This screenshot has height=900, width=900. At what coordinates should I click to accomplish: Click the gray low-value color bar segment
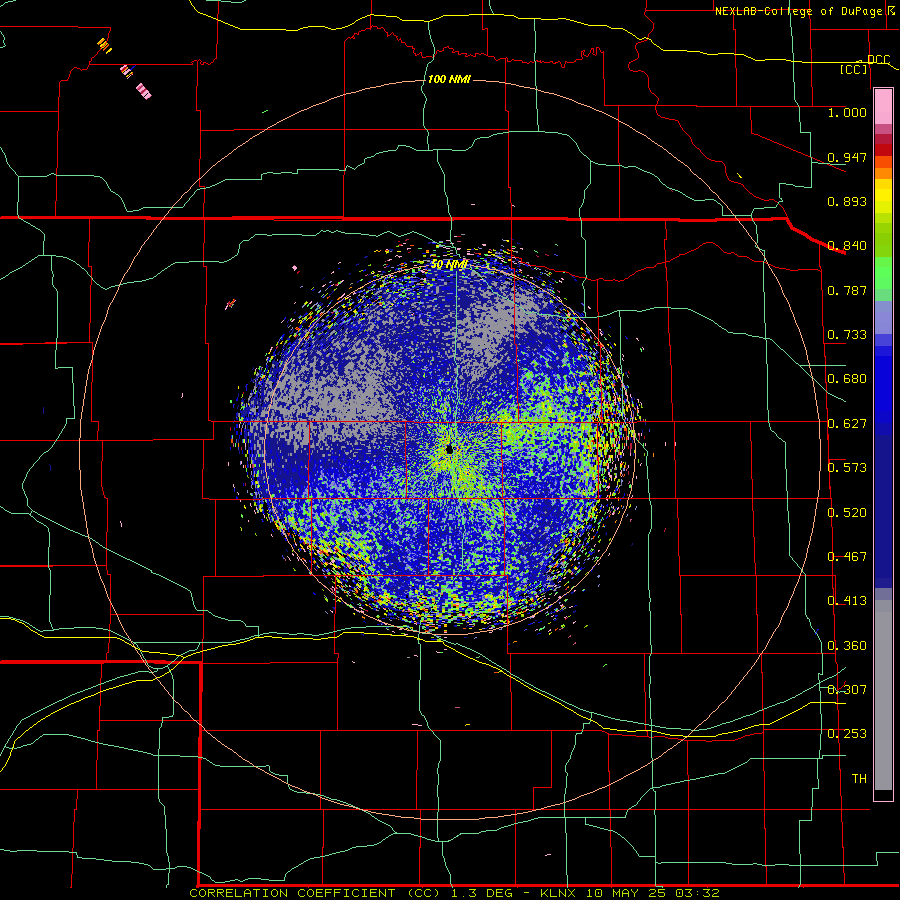[883, 695]
